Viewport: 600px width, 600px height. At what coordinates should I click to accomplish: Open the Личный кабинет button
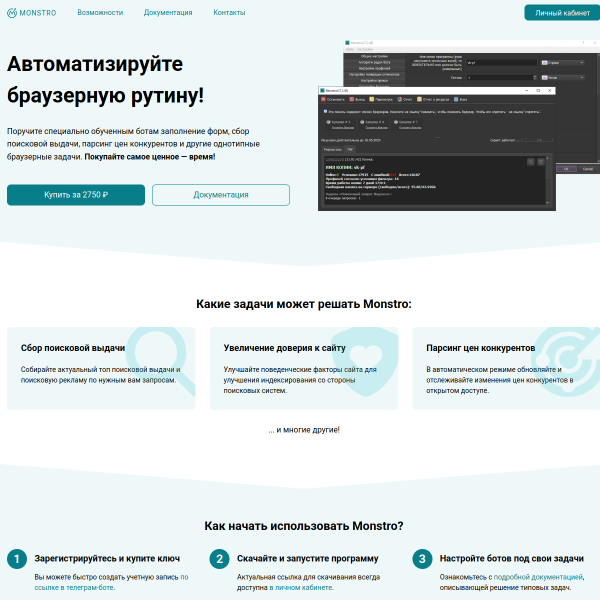point(562,13)
